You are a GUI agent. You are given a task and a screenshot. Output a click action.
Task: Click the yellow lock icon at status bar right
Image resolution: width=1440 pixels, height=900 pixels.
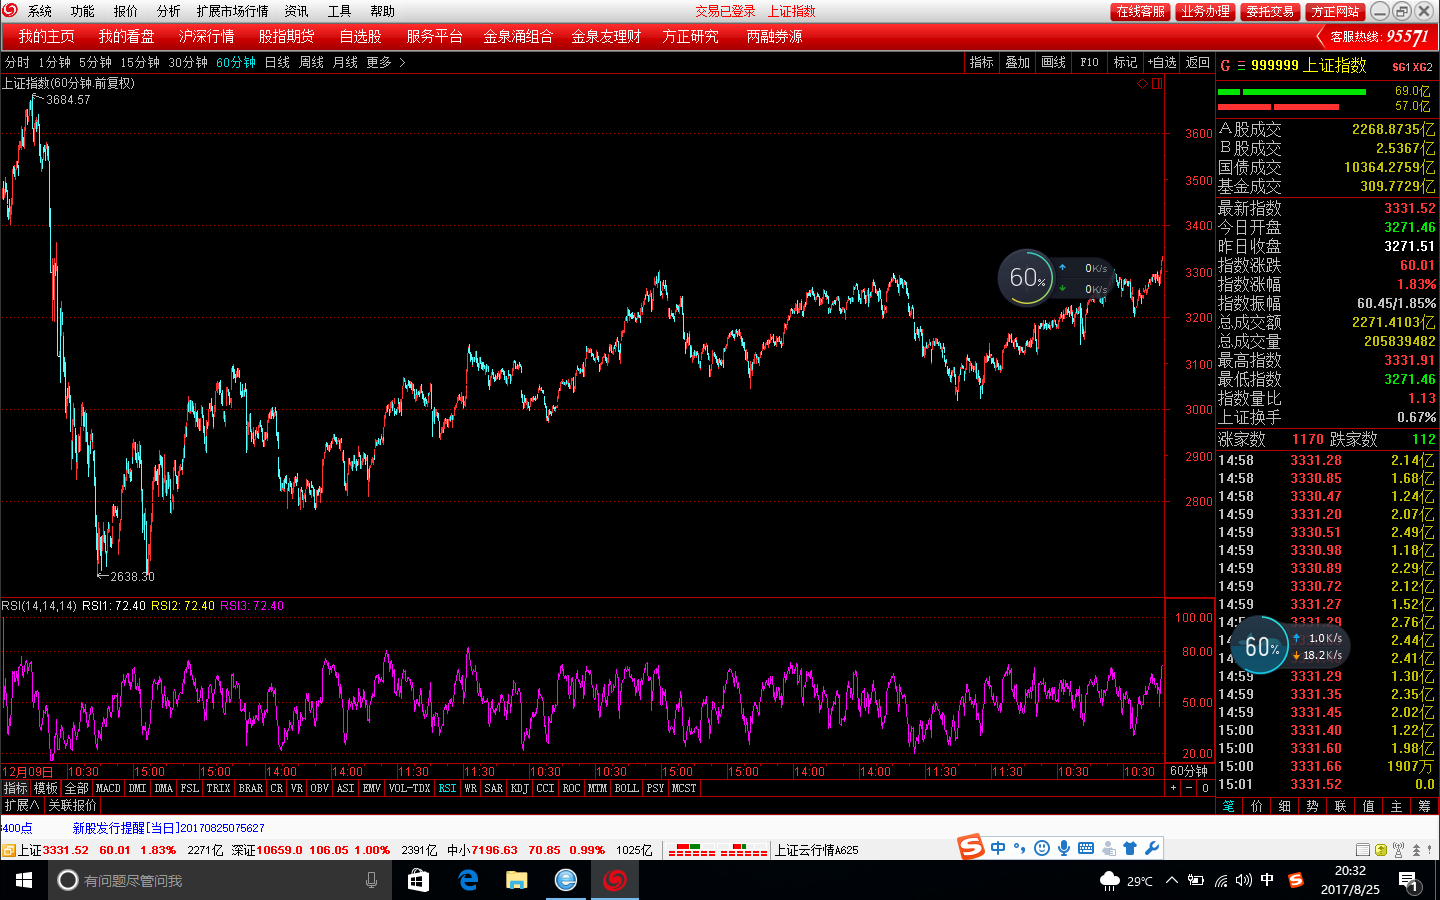click(1381, 850)
